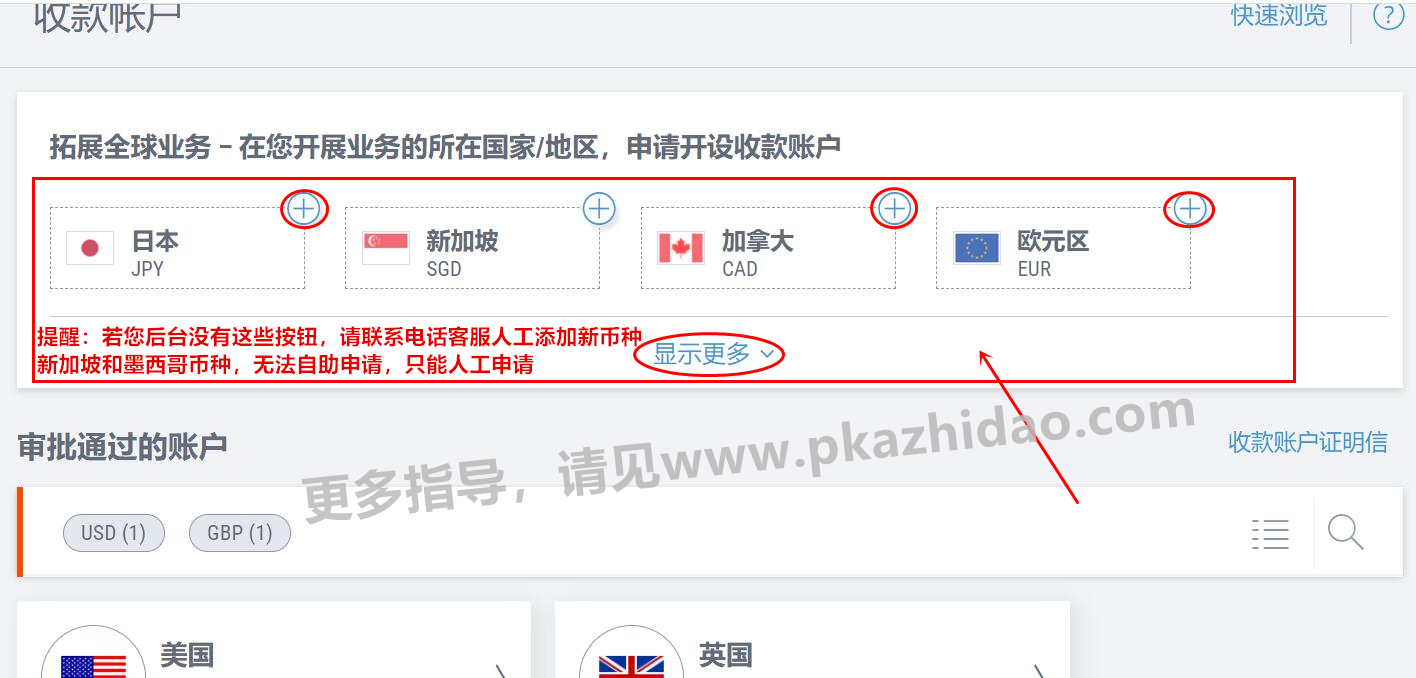This screenshot has width=1416, height=678.
Task: Click the European Union flag icon
Action: point(977,248)
